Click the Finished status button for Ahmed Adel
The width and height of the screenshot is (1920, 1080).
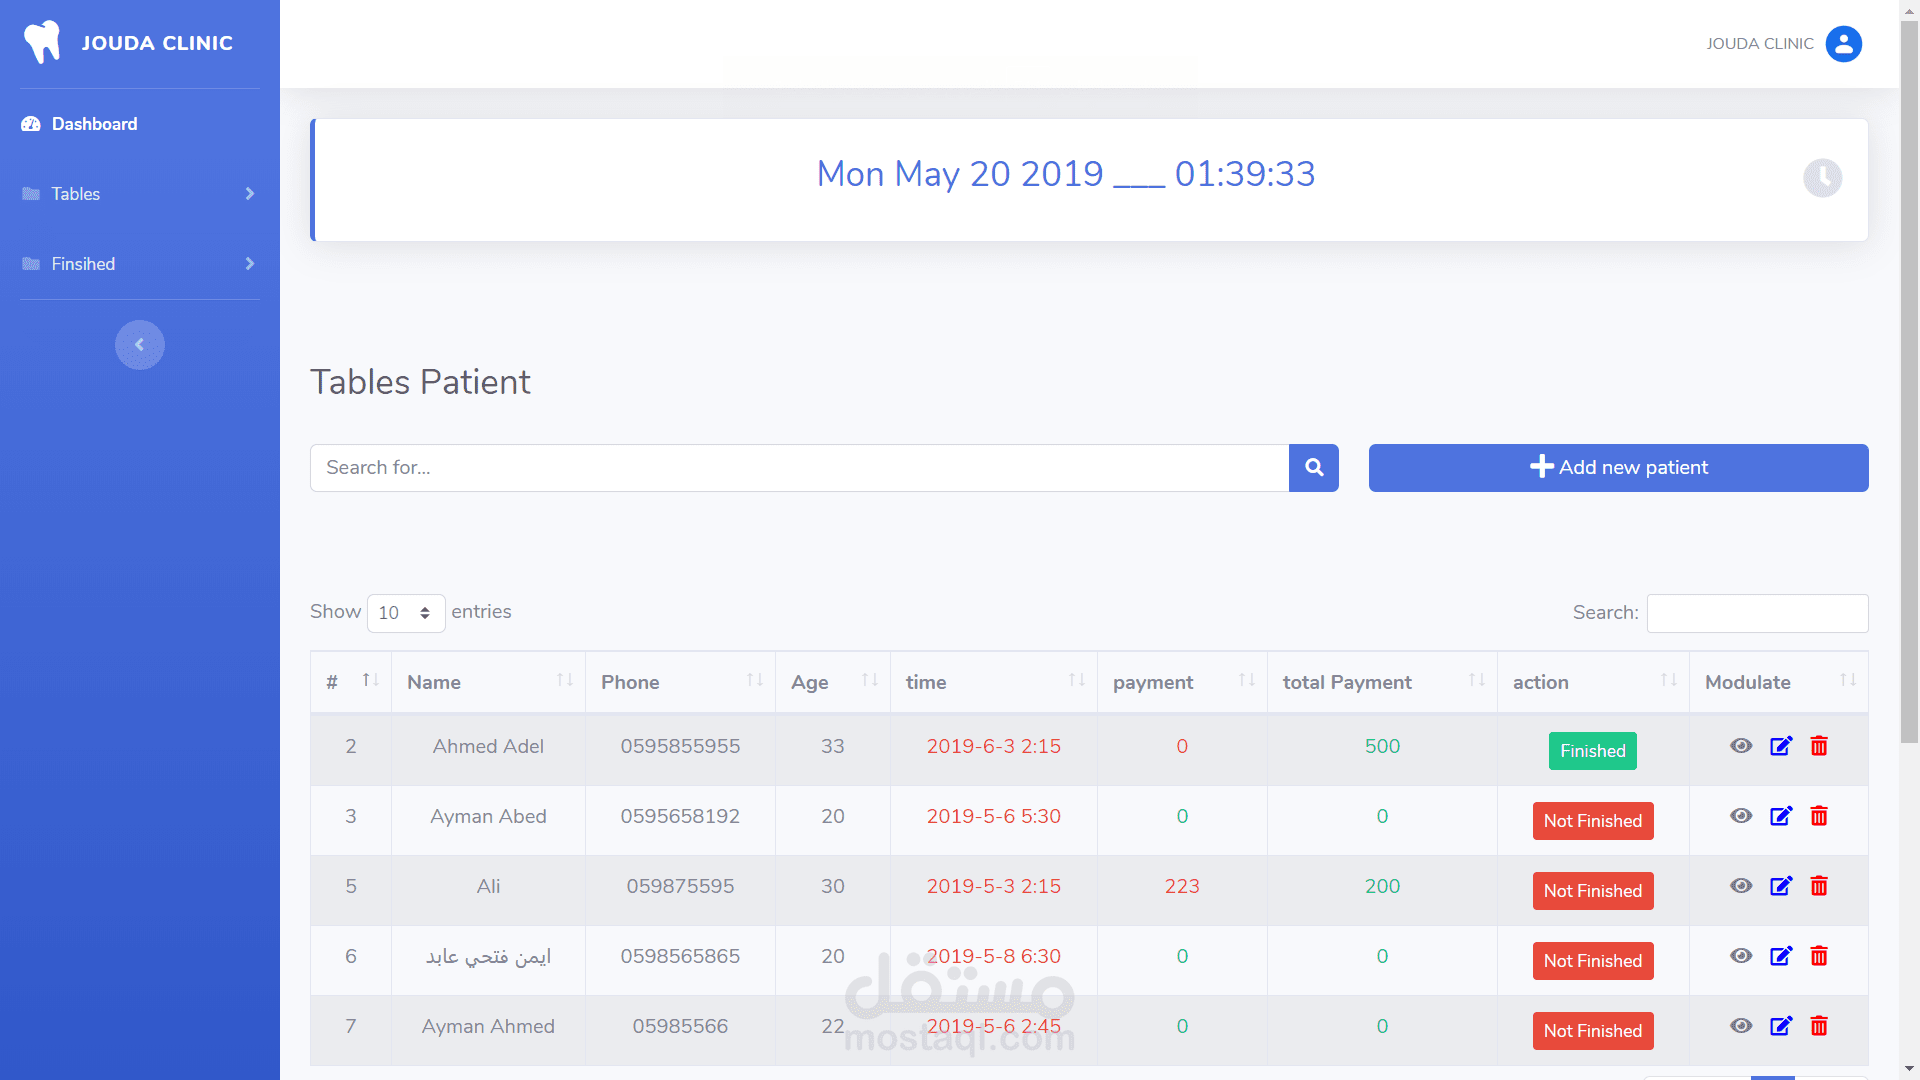point(1592,751)
